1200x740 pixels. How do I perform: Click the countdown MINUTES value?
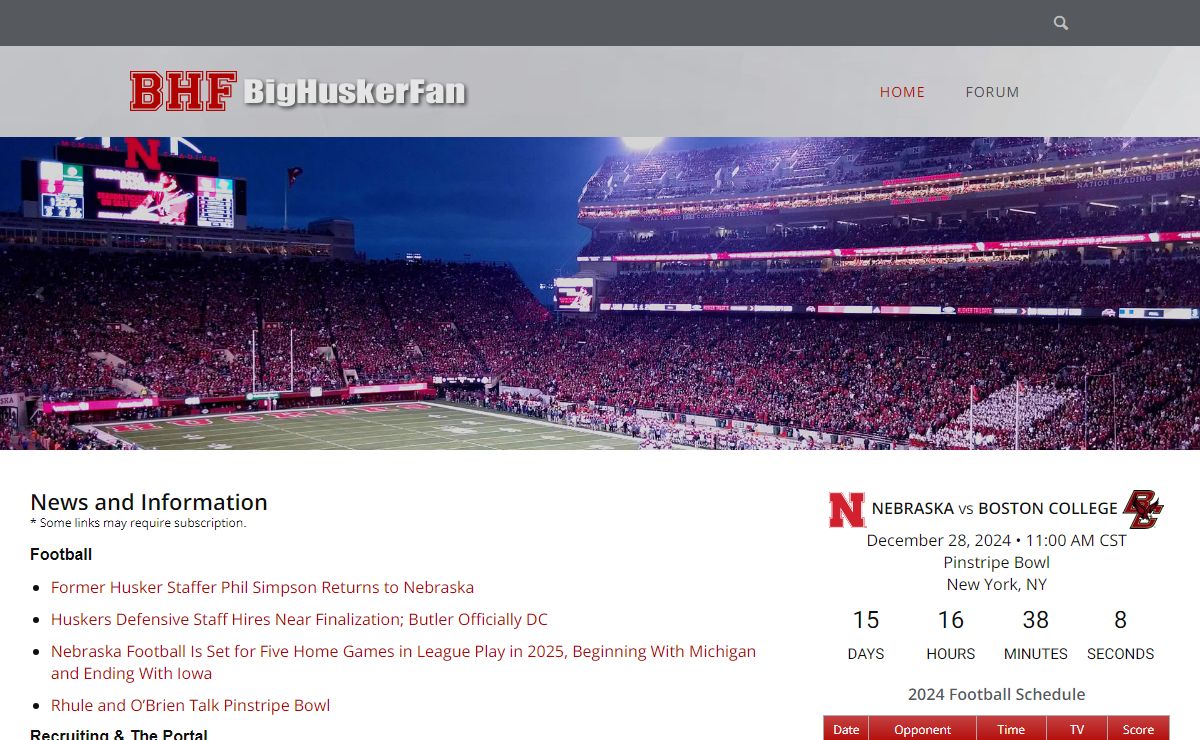click(1035, 620)
